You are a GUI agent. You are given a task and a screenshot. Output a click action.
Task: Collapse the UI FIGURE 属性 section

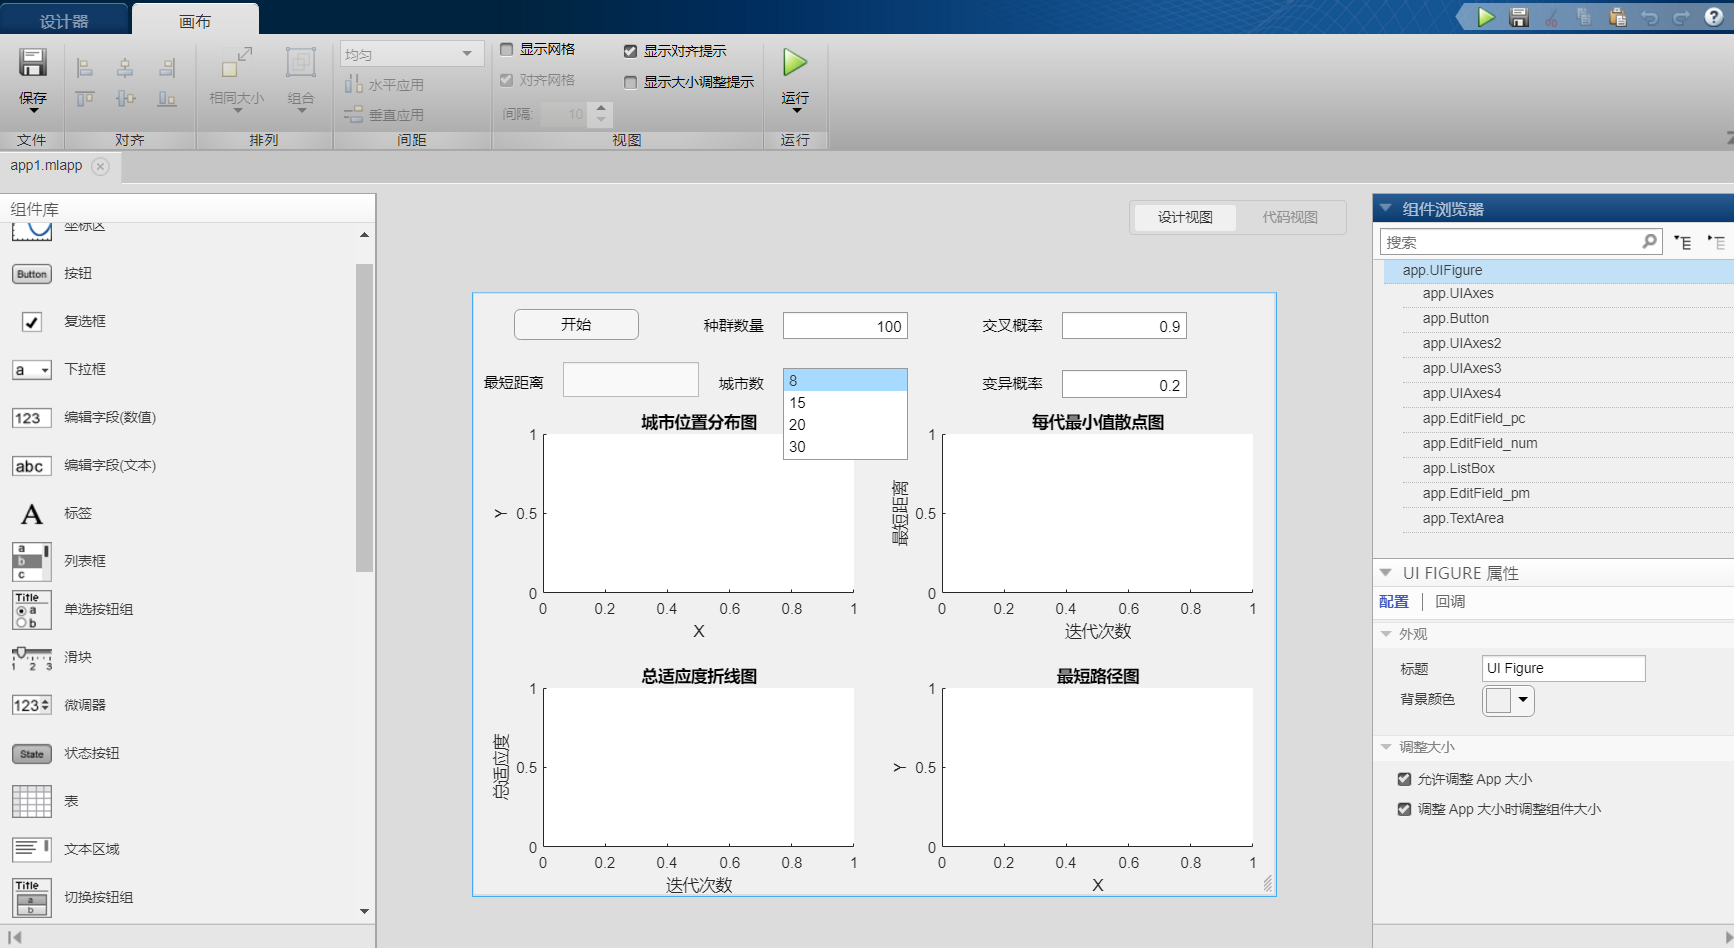[1385, 572]
